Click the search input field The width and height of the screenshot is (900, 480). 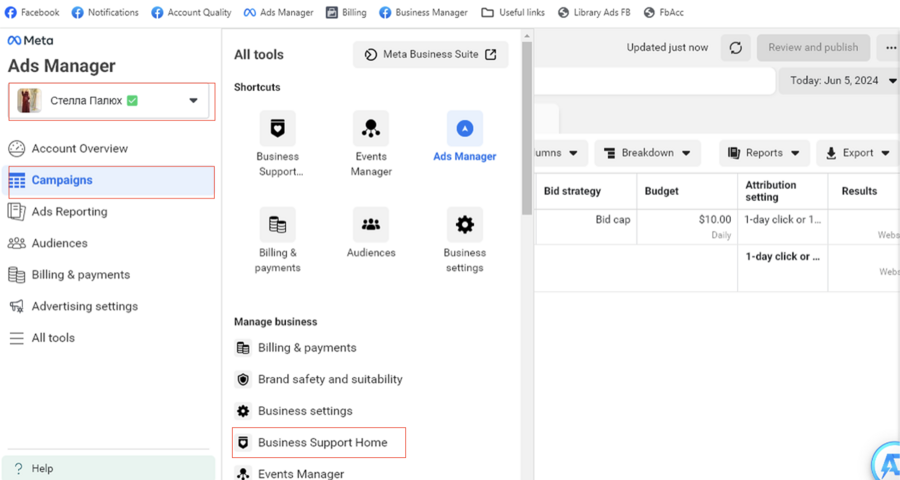[654, 82]
